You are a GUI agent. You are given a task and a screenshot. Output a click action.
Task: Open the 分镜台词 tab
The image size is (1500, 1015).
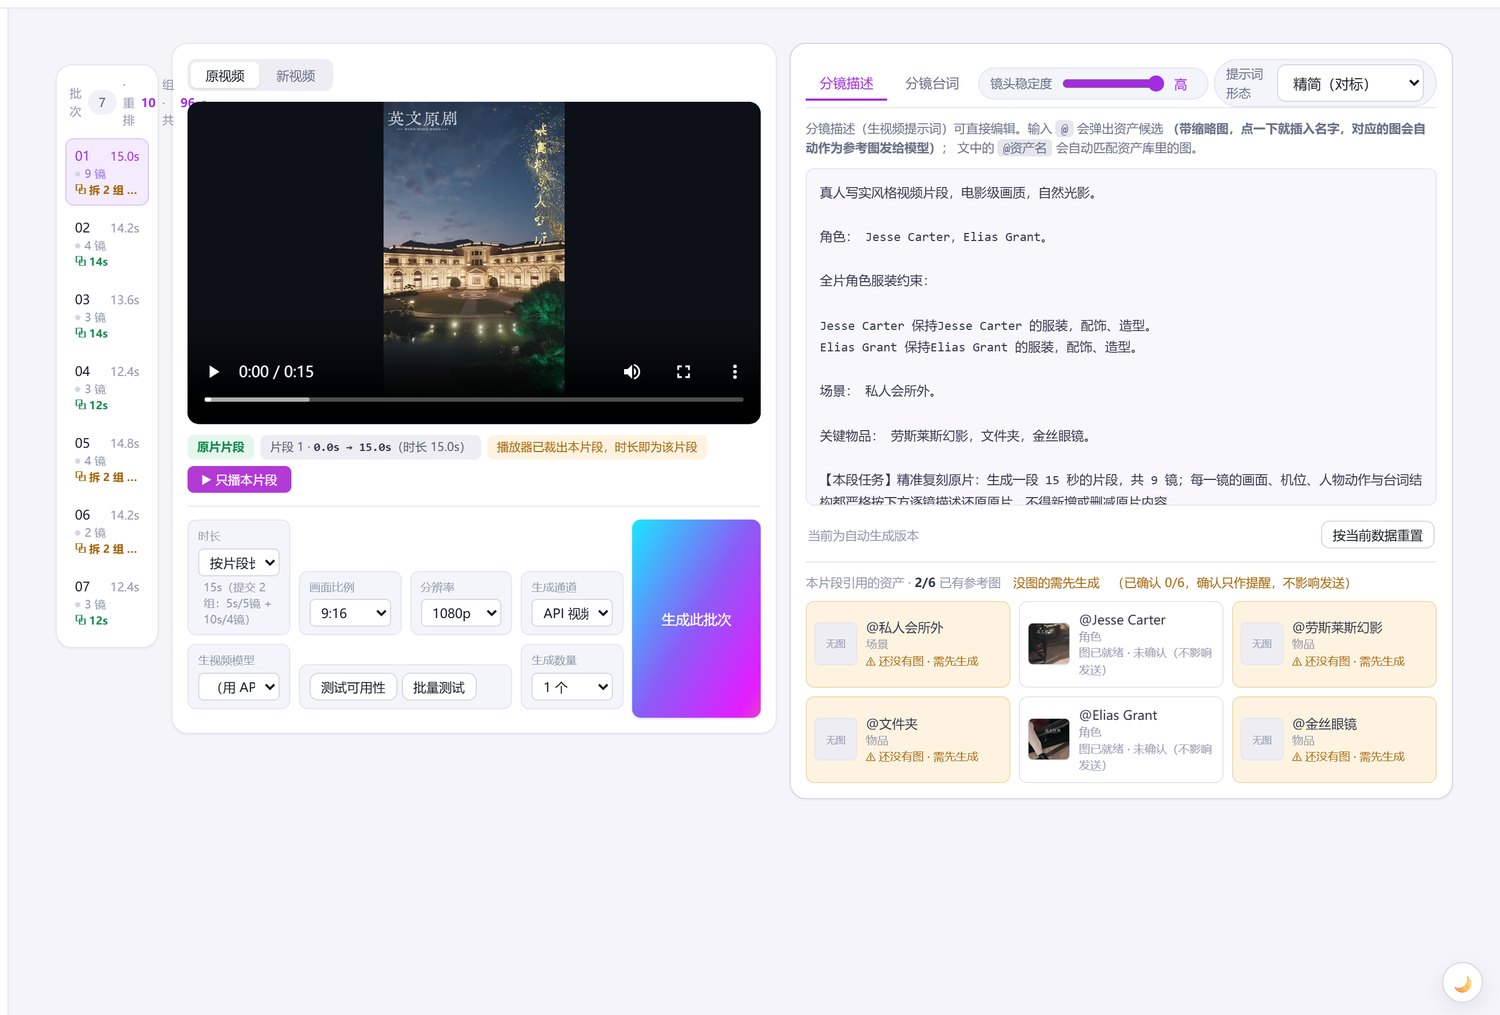tap(932, 84)
